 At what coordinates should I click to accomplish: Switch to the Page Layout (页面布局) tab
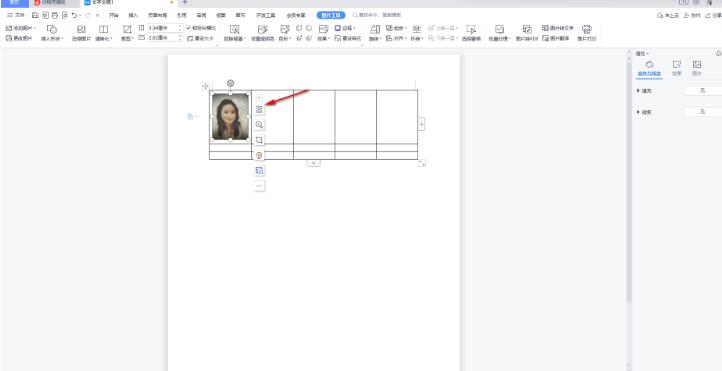(x=157, y=15)
